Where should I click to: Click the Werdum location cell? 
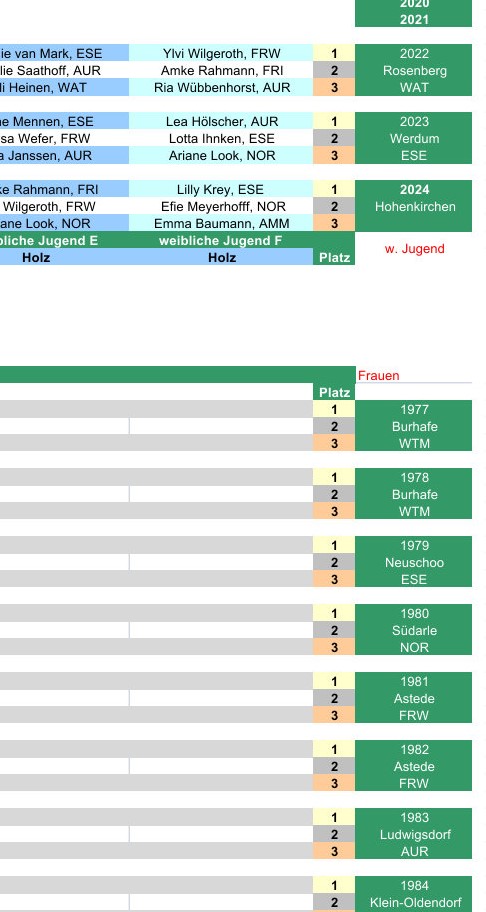click(x=414, y=138)
